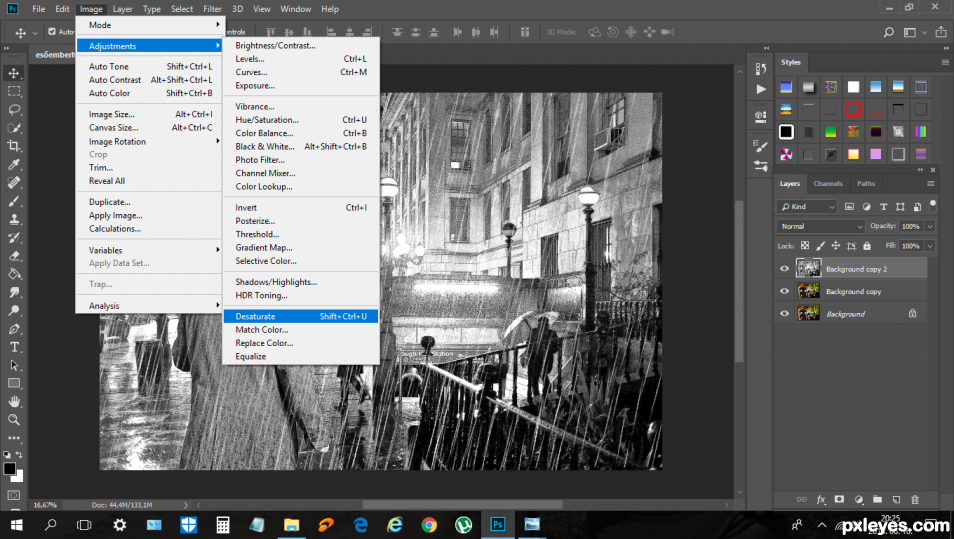
Task: Expand the Variables submenu
Action: 148,250
